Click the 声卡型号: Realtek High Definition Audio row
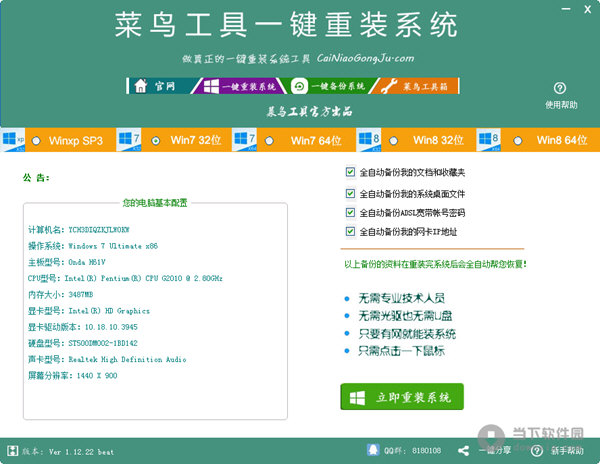 [x=107, y=359]
